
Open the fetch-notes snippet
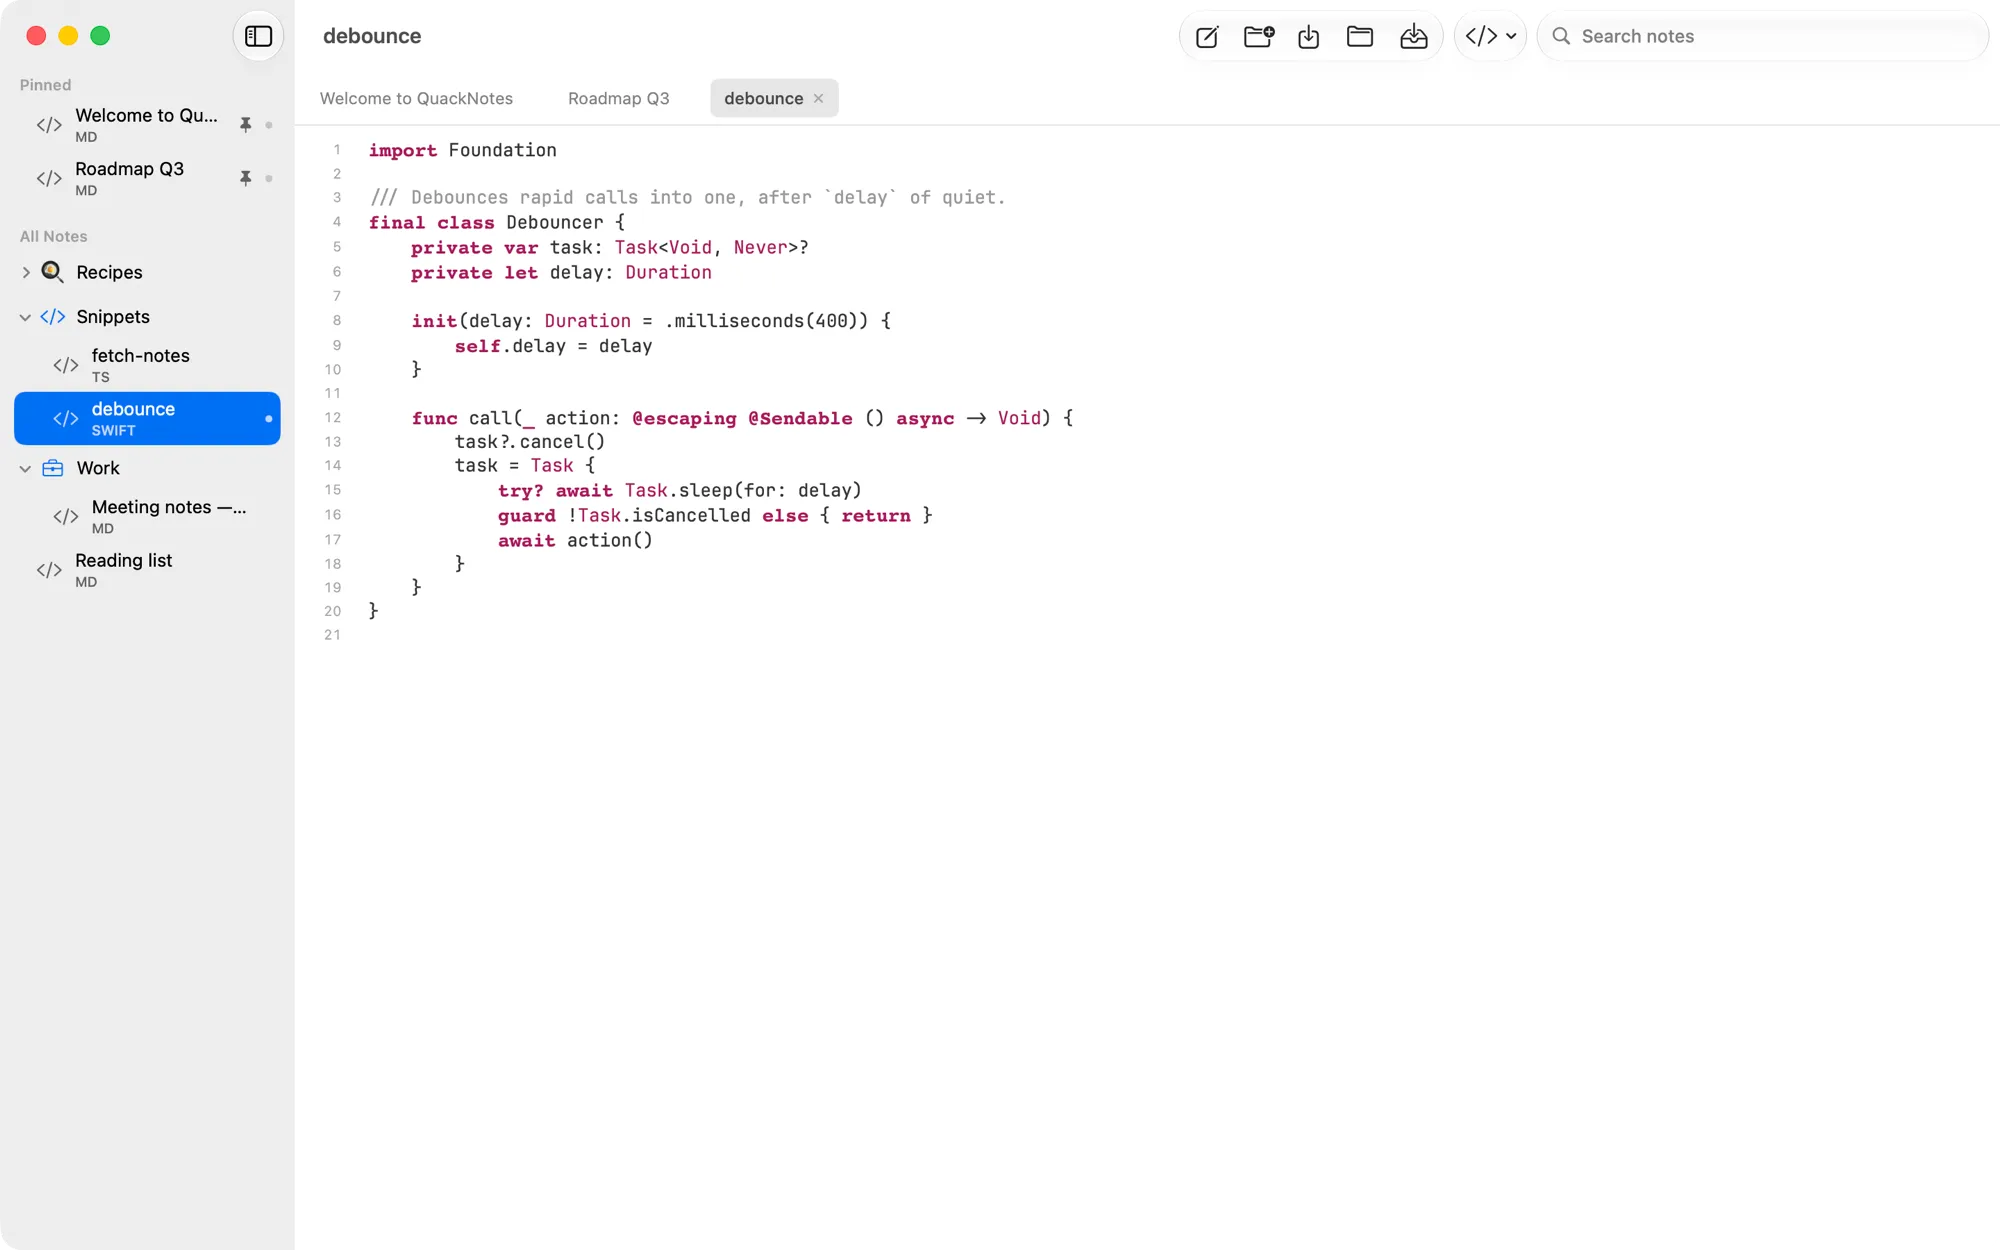coord(147,365)
